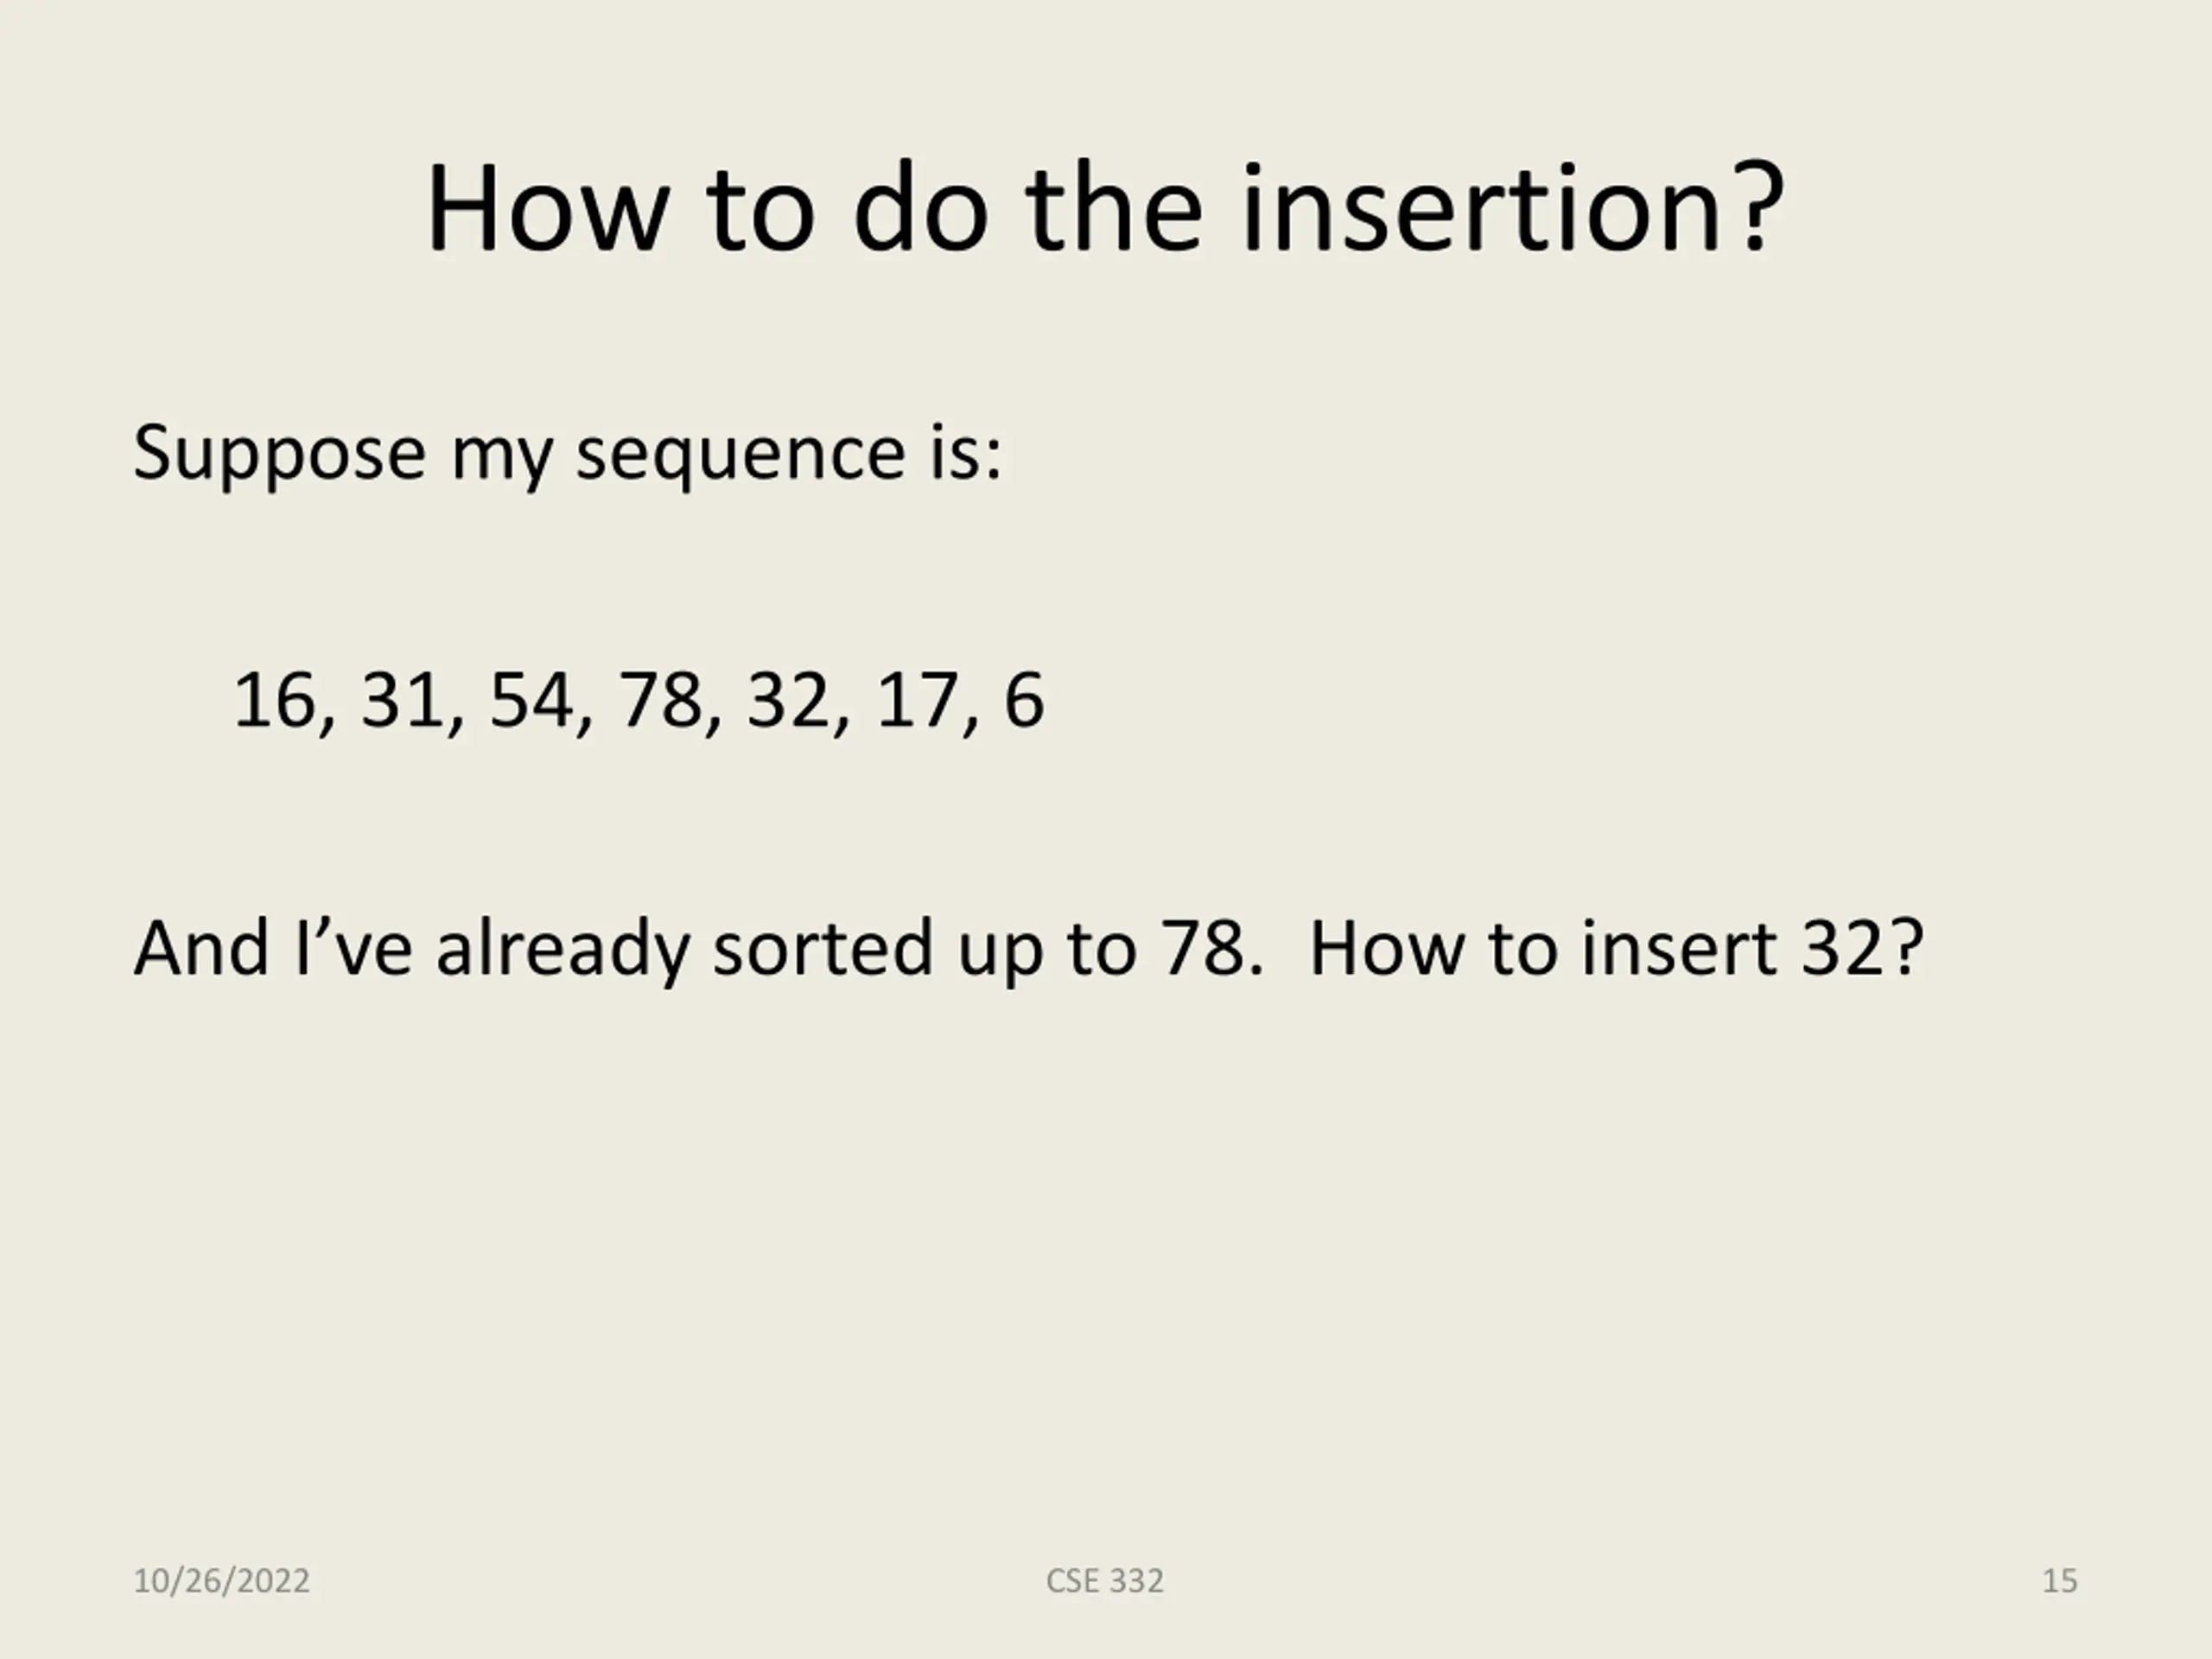Click number 32 in the comma-separated sequence

[x=789, y=699]
